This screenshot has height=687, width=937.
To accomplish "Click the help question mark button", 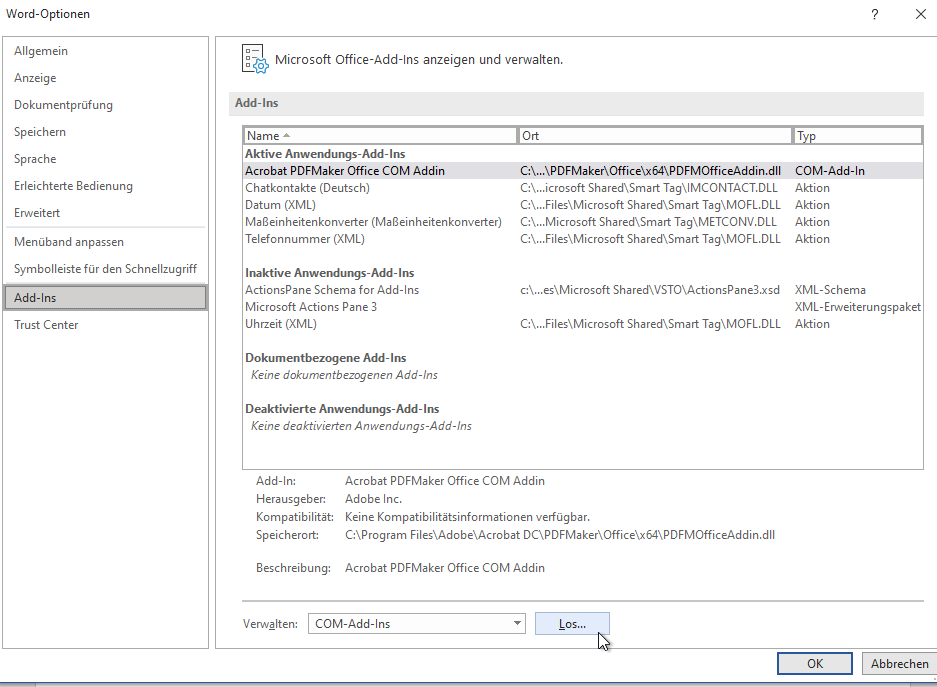I will point(874,14).
